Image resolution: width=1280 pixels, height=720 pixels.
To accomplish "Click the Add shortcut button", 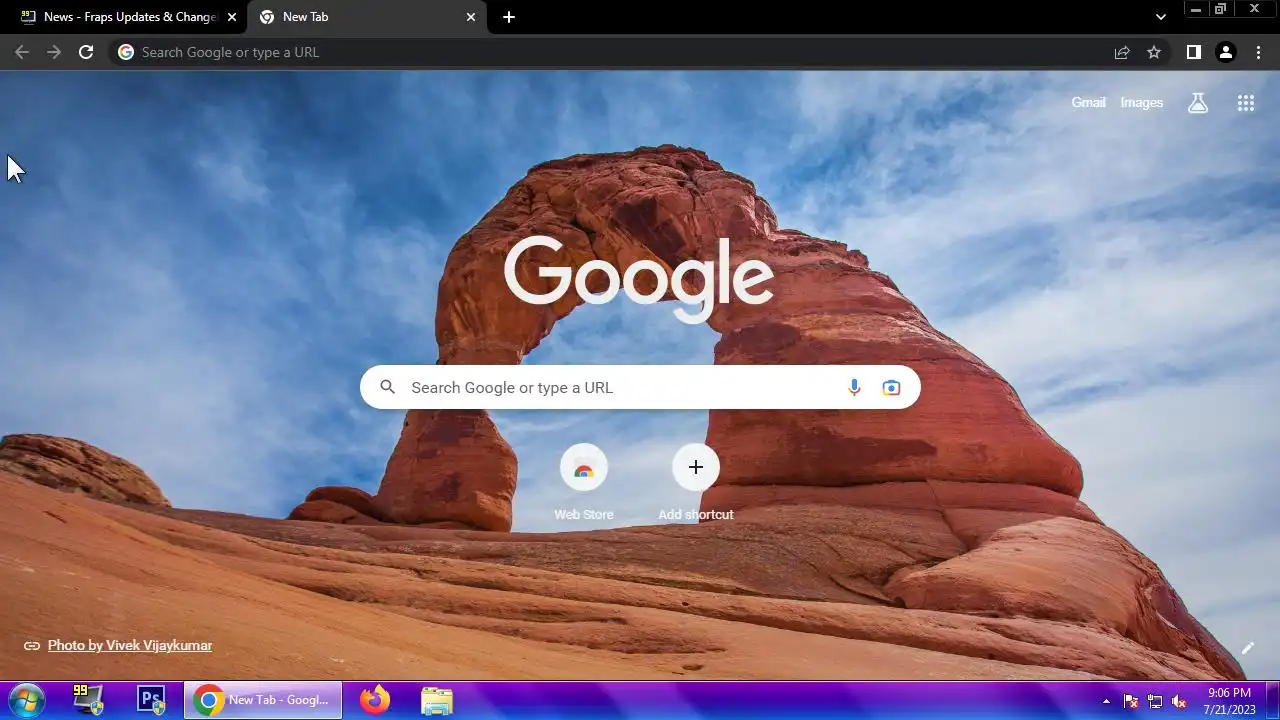I will (x=696, y=483).
